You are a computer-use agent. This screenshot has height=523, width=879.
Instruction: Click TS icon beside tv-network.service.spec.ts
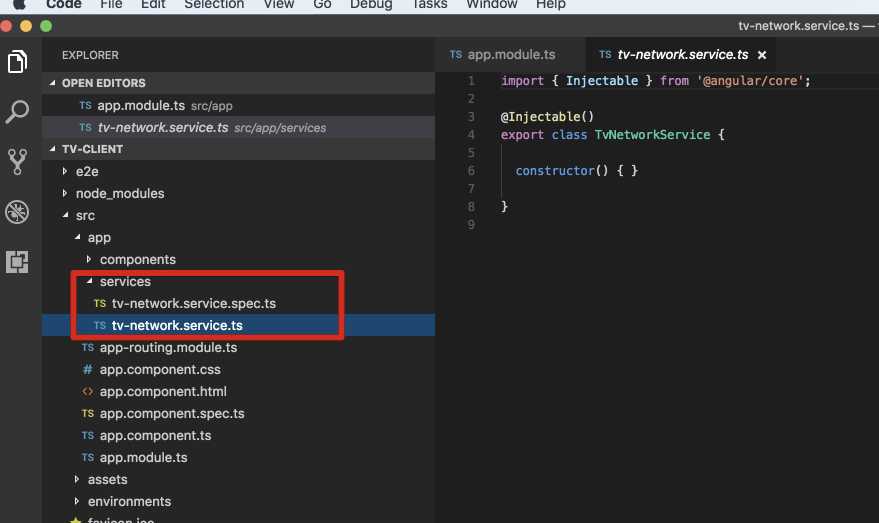(100, 303)
